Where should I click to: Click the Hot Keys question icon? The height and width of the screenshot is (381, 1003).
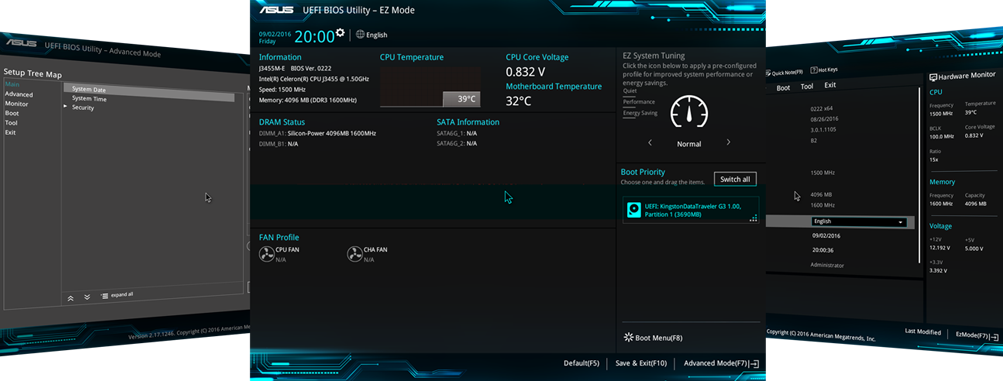(814, 70)
